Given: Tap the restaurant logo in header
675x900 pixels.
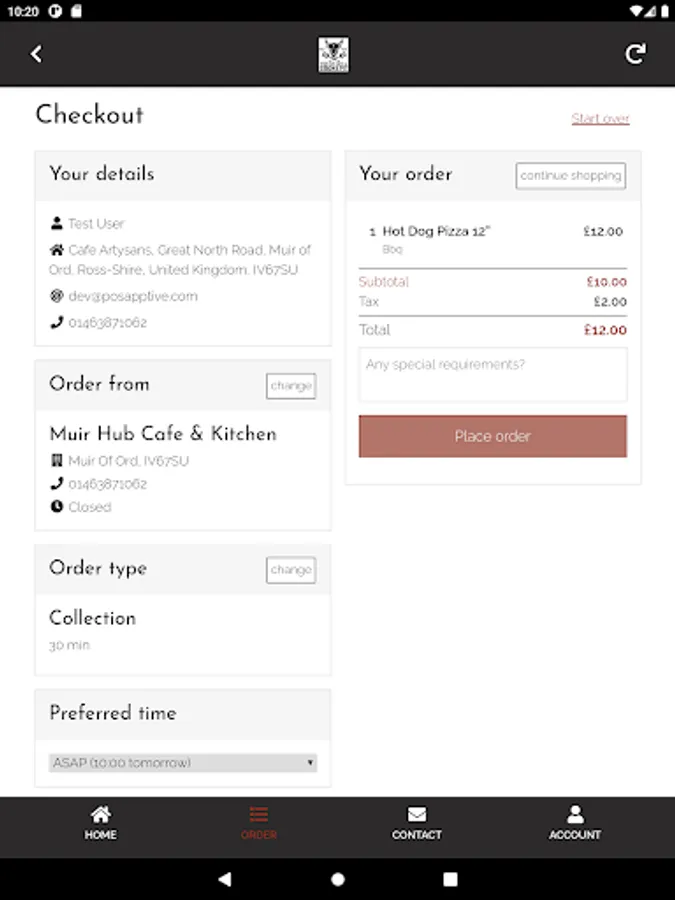Looking at the screenshot, I should [333, 54].
